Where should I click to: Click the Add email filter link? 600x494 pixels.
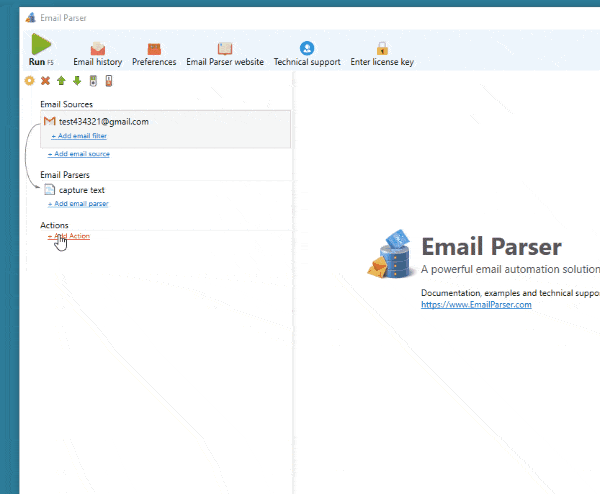79,136
